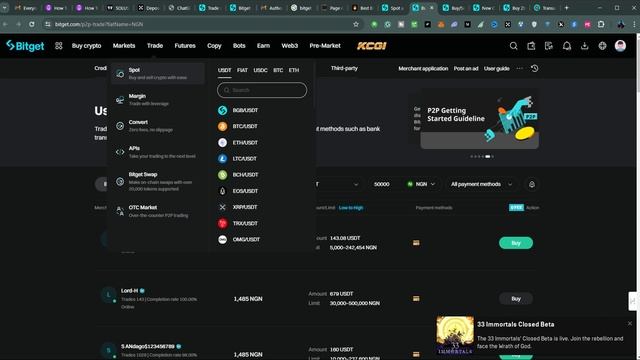Select the FIAT market tab
The height and width of the screenshot is (360, 640).
coord(242,70)
